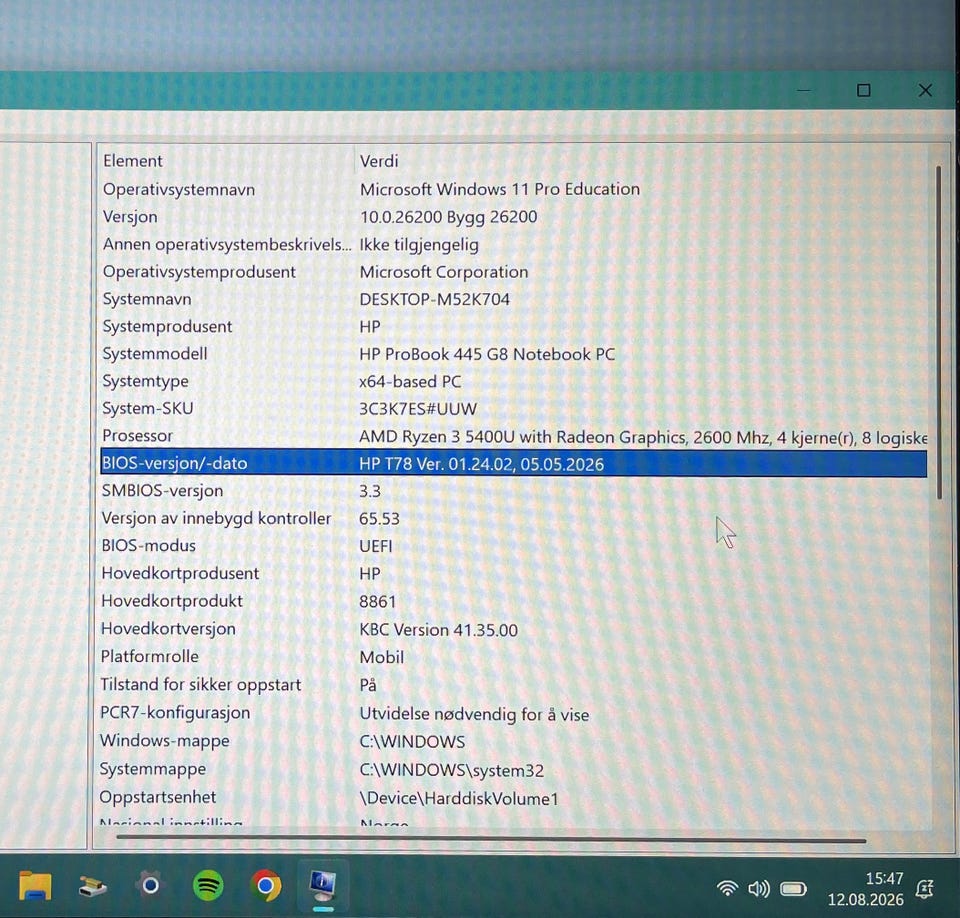
Task: Close the System Information window
Action: (925, 91)
